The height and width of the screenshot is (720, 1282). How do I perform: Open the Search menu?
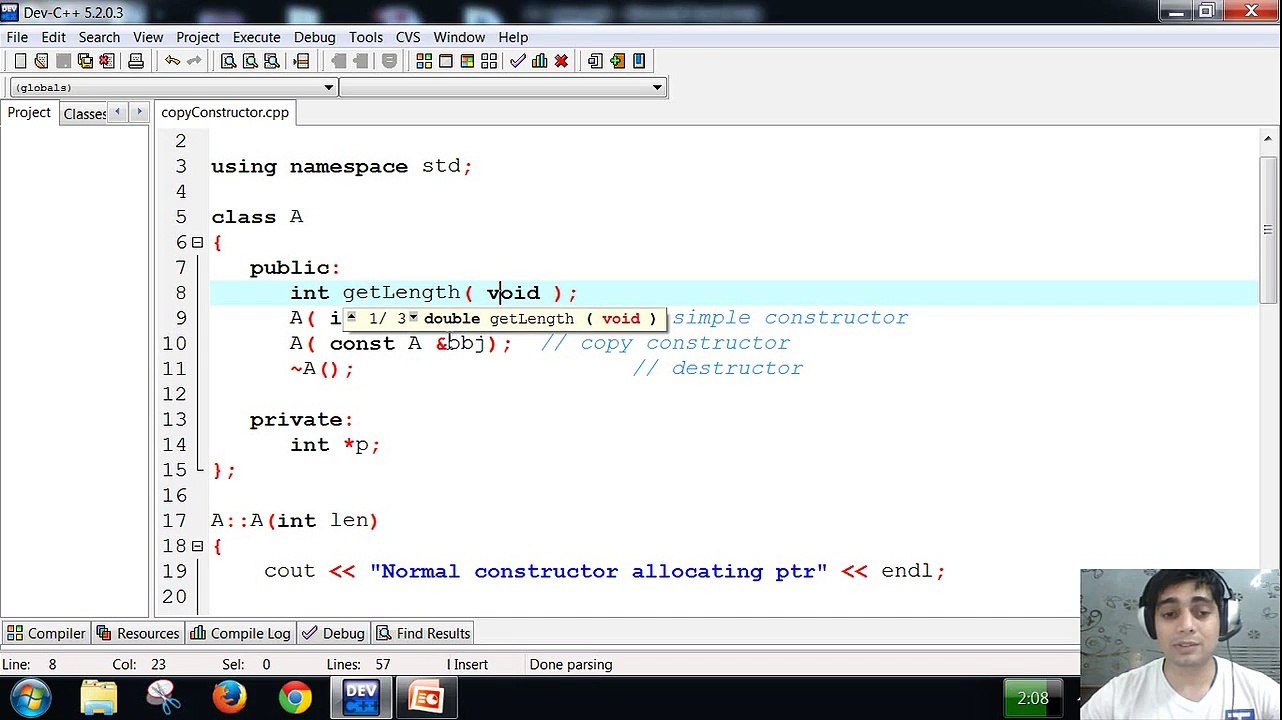[x=99, y=37]
